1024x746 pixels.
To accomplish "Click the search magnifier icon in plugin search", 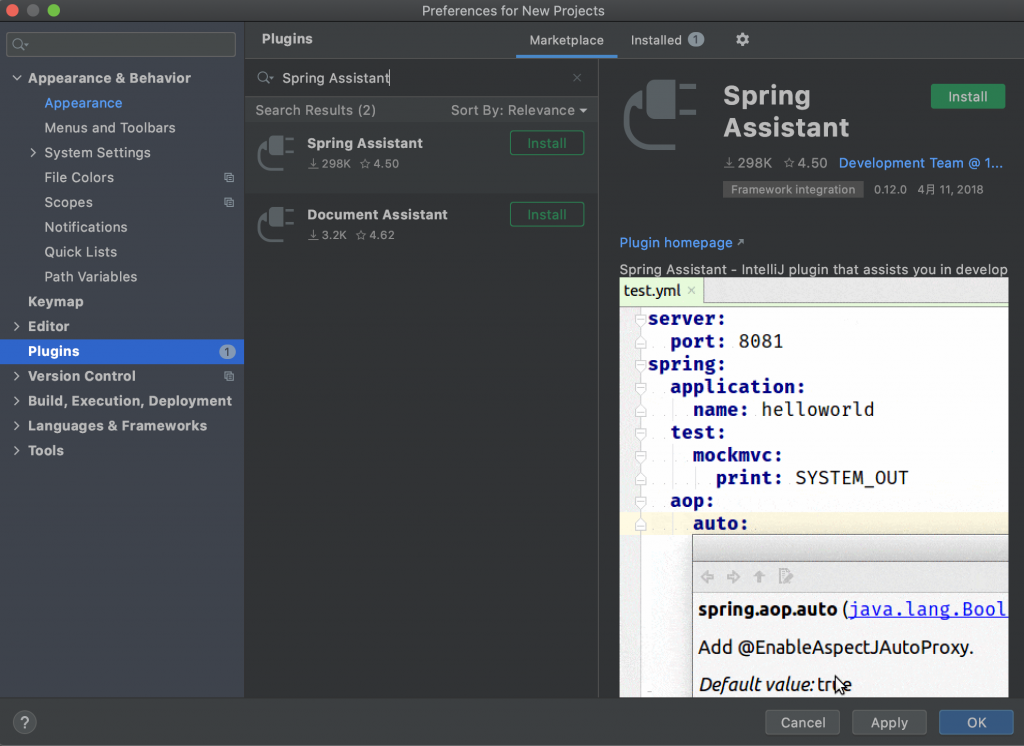I will [x=265, y=78].
